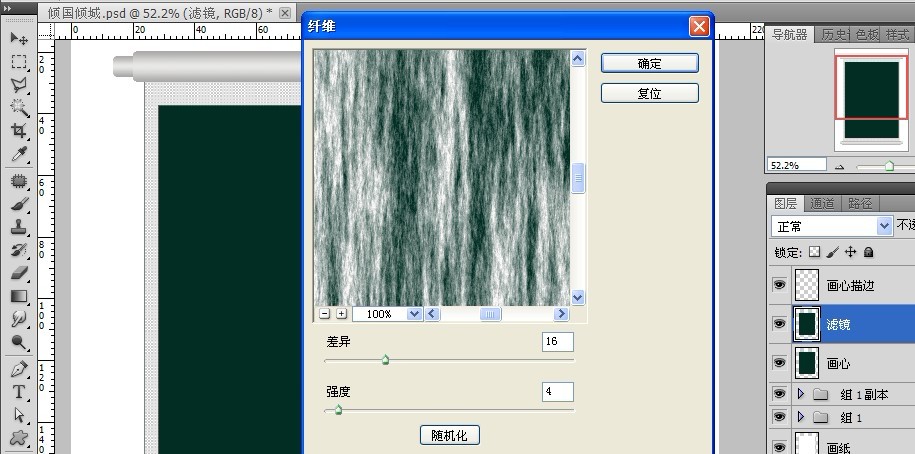Select the Clone Stamp tool

[x=19, y=226]
